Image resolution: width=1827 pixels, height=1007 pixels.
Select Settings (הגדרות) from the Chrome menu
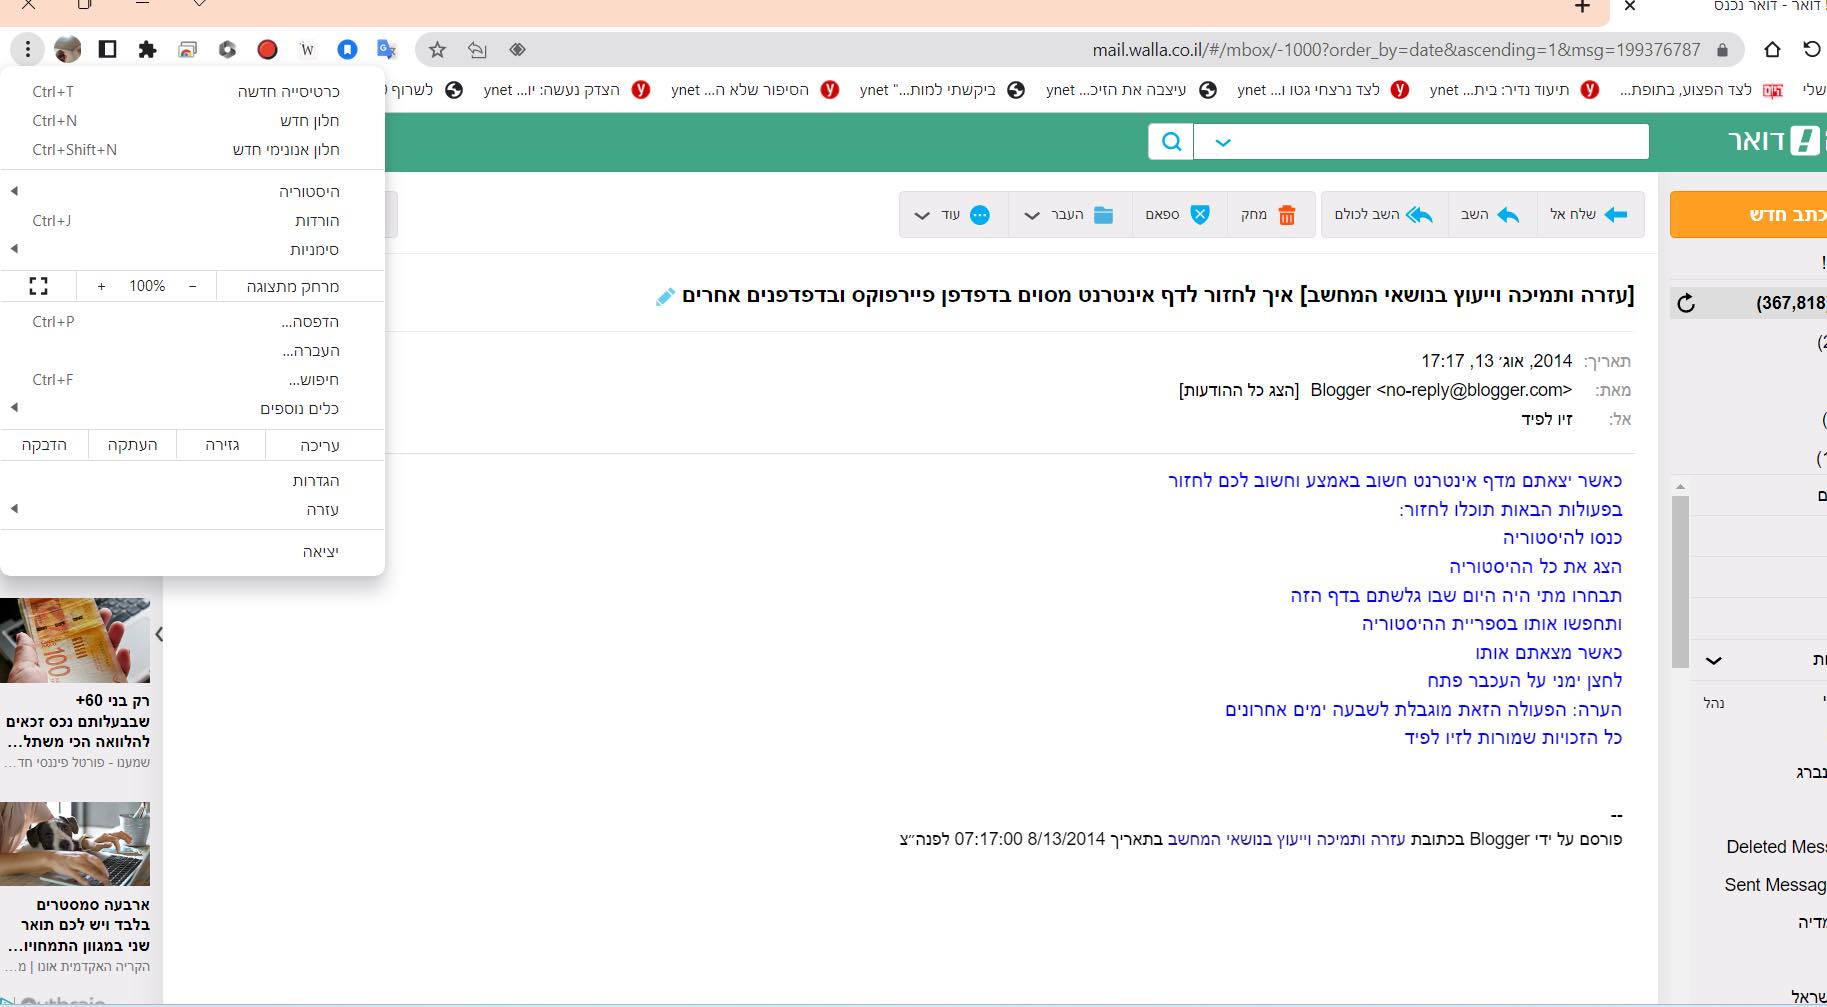pyautogui.click(x=316, y=481)
